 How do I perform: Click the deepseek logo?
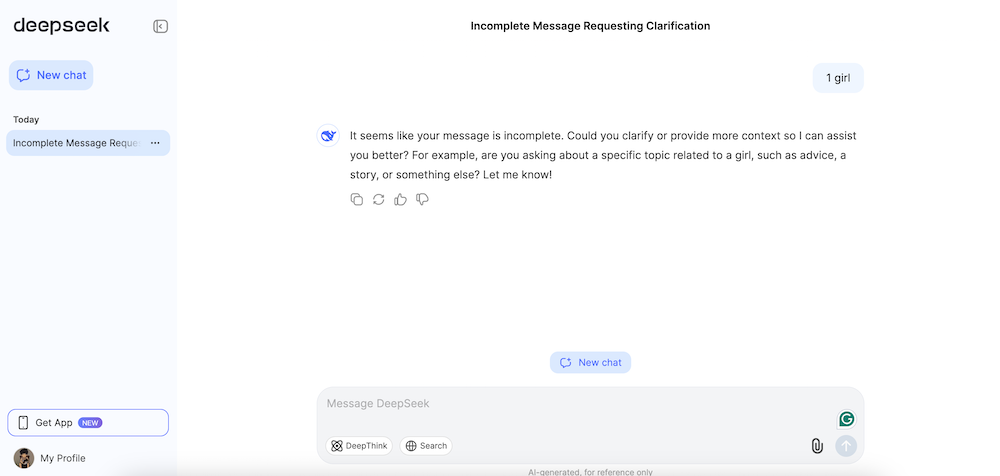pyautogui.click(x=62, y=26)
